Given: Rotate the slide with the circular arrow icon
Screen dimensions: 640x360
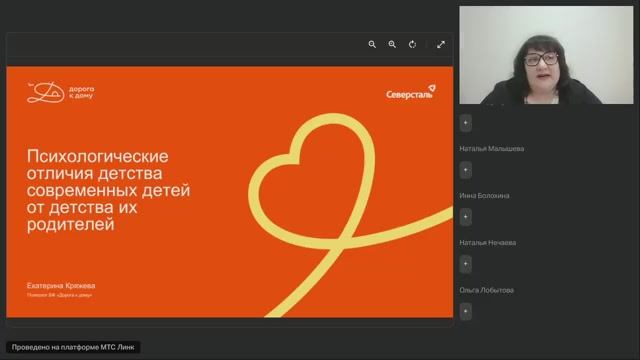Looking at the screenshot, I should coord(413,44).
